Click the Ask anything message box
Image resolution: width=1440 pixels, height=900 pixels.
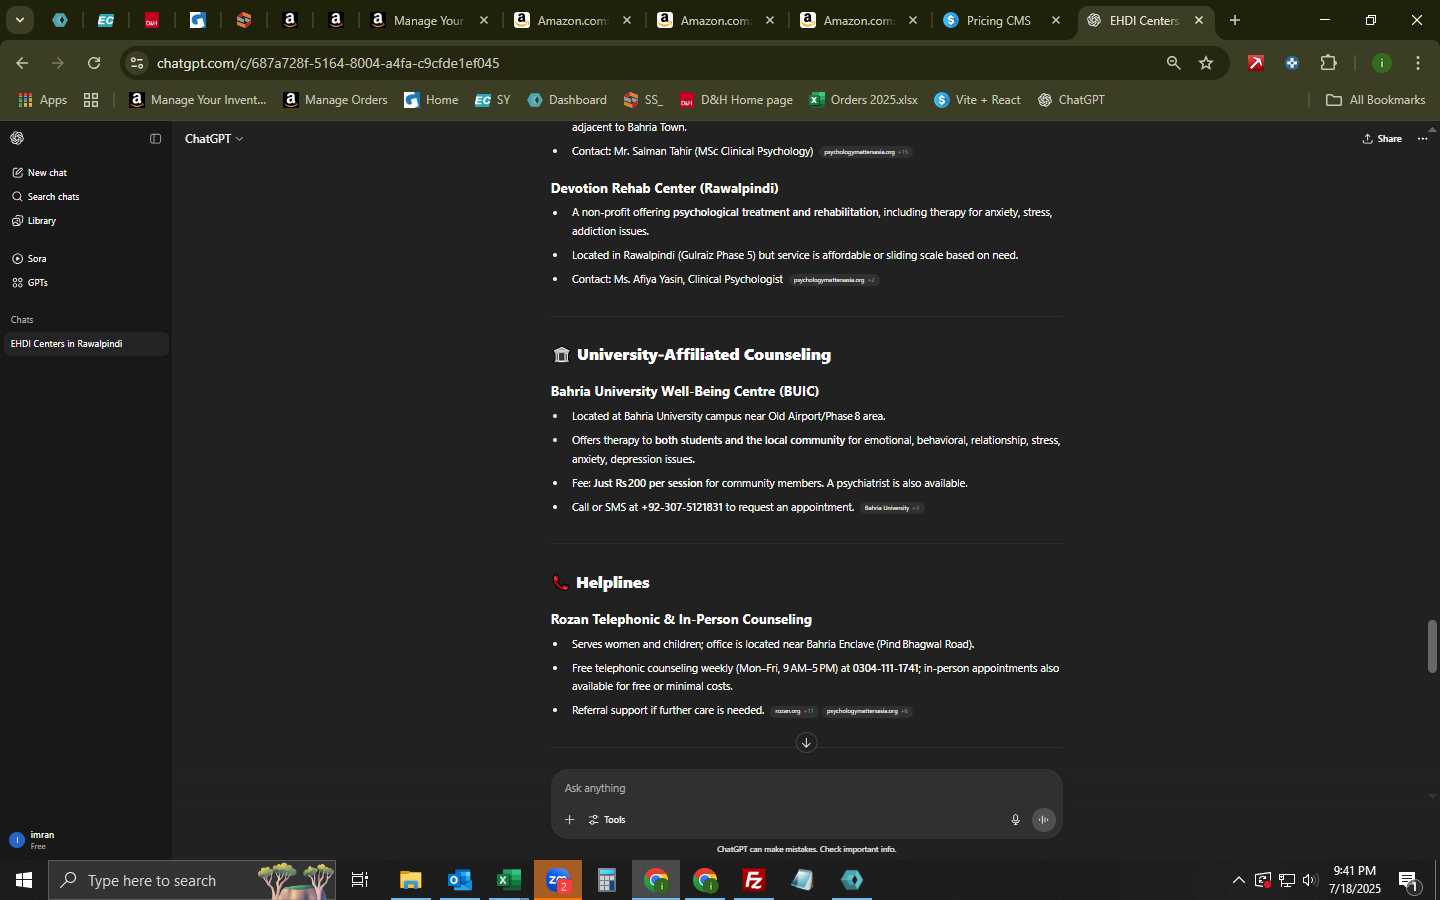[806, 789]
